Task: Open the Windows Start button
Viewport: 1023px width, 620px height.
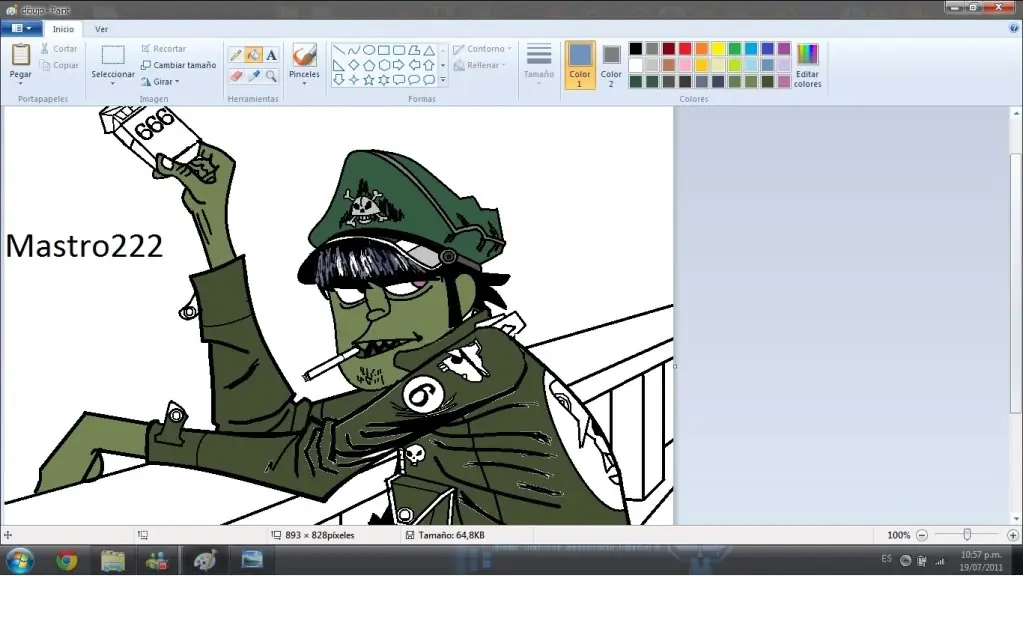Action: tap(20, 561)
